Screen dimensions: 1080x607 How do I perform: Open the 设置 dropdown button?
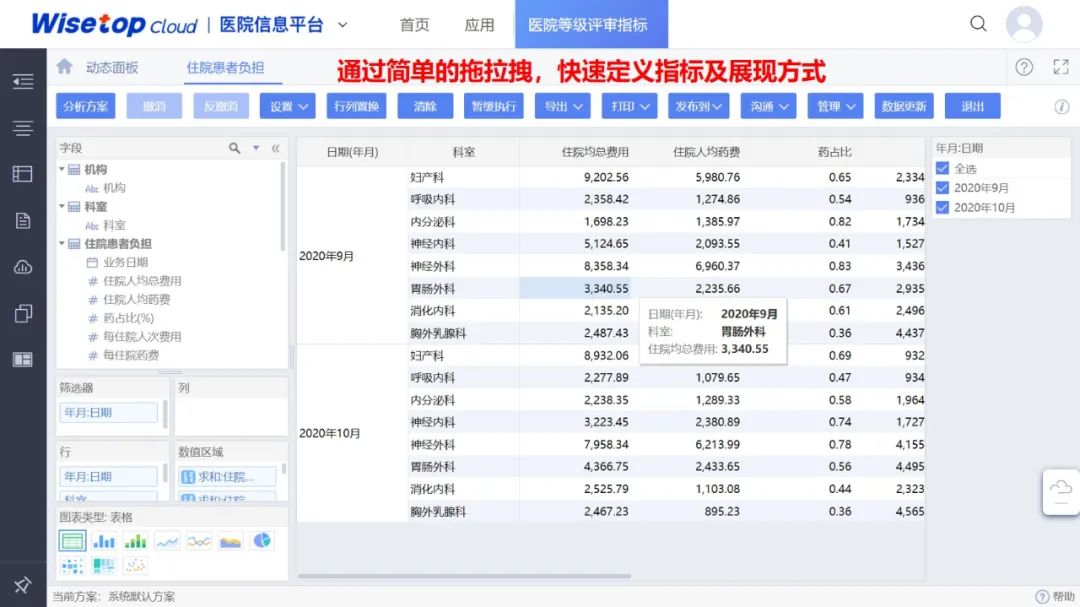pyautogui.click(x=287, y=106)
